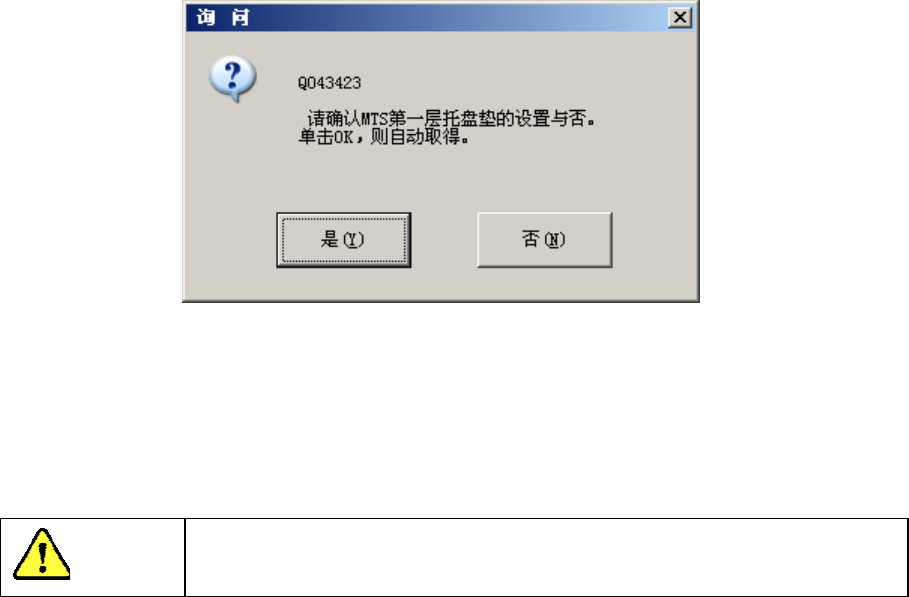Click the line 单击OK，则自动取得
The width and height of the screenshot is (909, 597).
click(x=384, y=137)
